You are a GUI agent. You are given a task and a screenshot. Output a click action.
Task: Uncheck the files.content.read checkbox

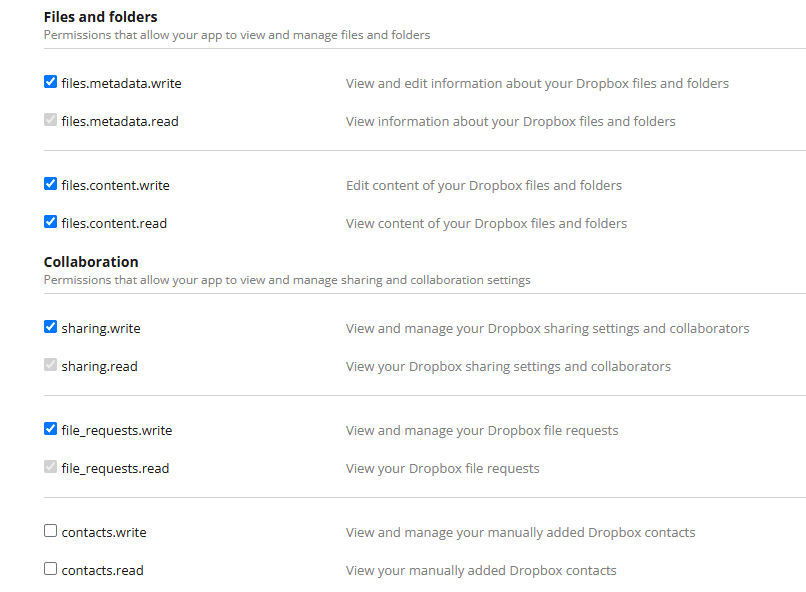[51, 222]
